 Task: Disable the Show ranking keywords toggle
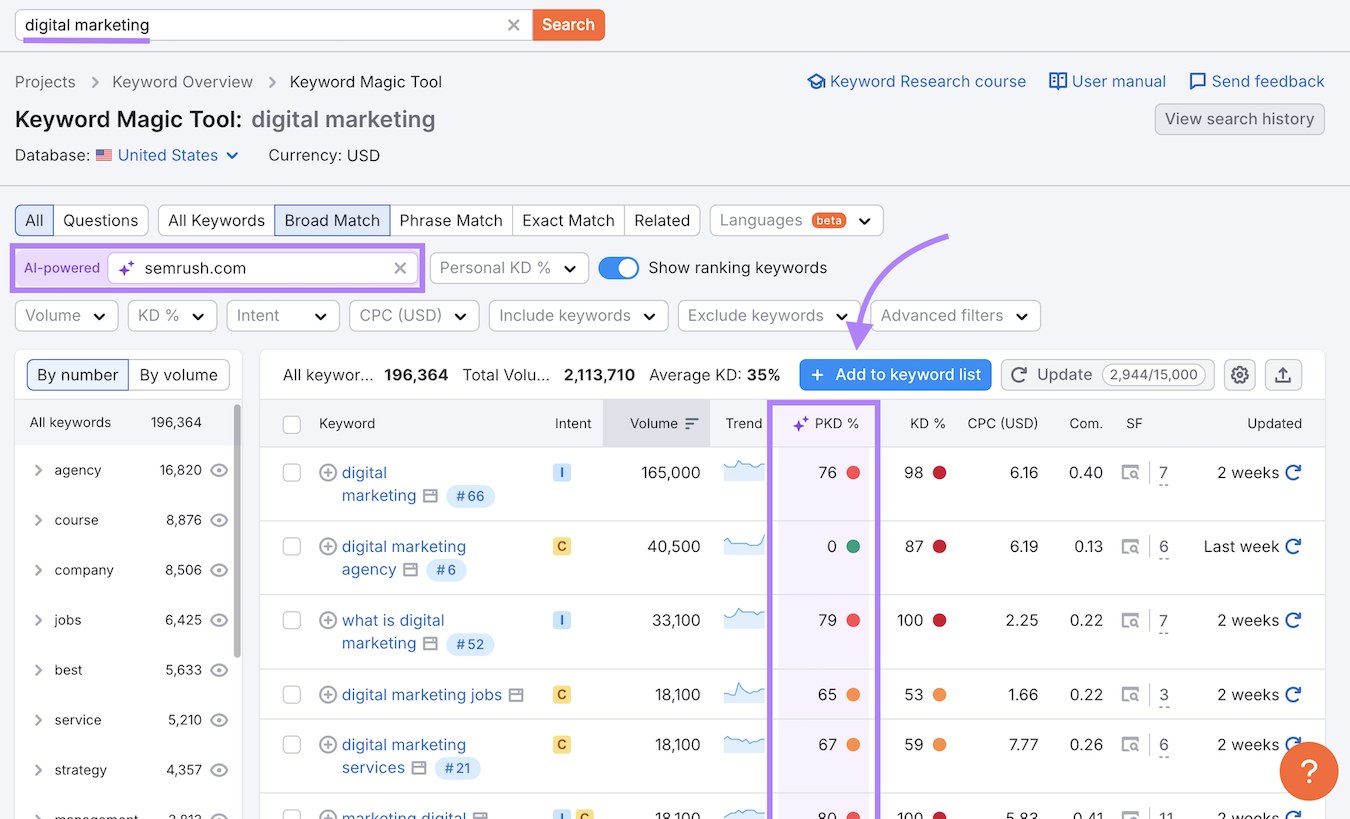[x=619, y=267]
